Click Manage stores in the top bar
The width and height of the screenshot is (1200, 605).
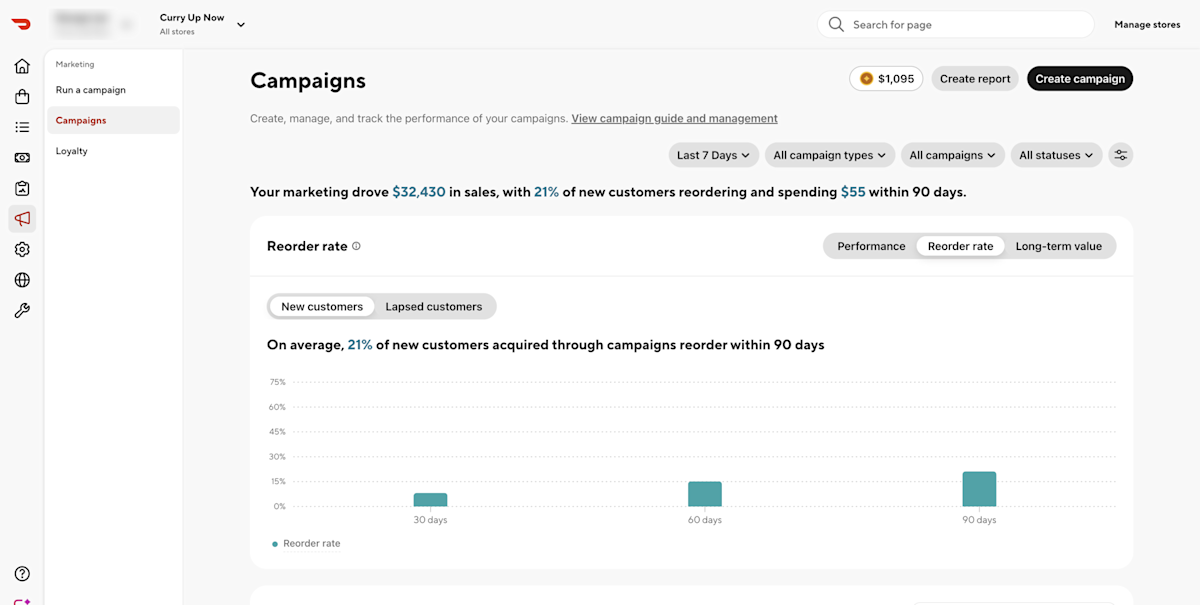click(x=1147, y=25)
